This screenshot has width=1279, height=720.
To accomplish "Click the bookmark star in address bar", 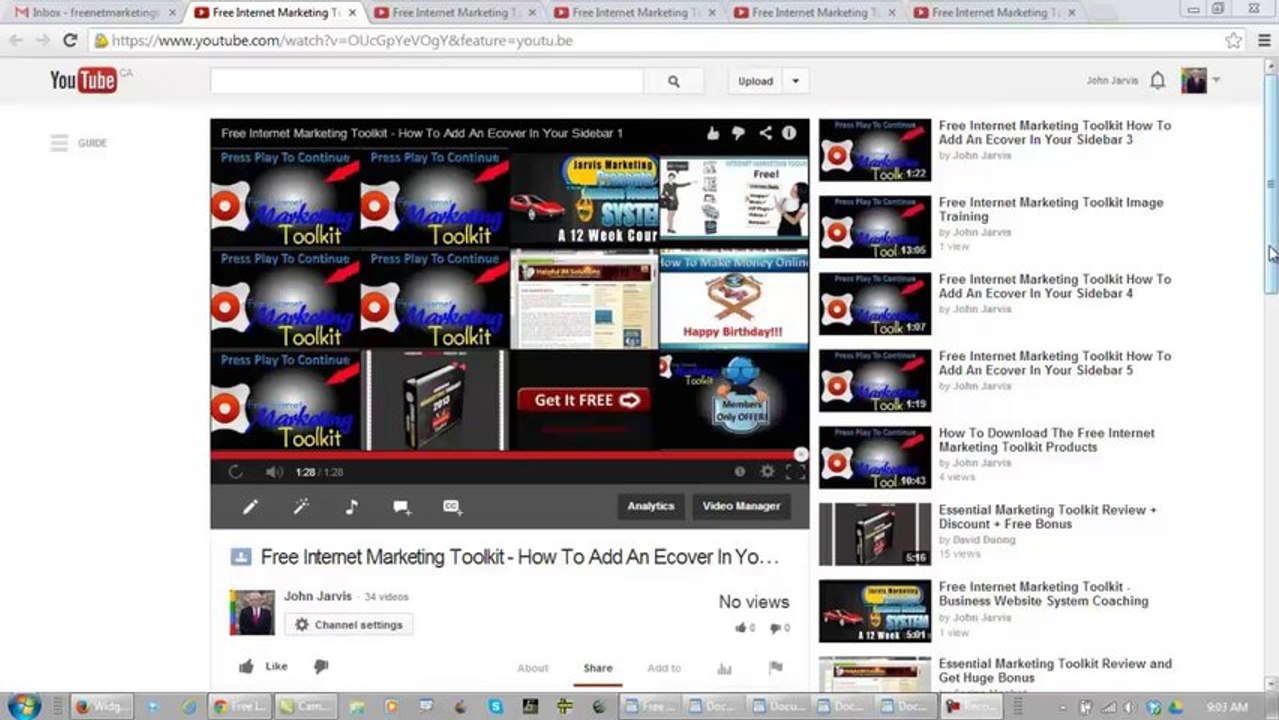I will [x=1233, y=41].
